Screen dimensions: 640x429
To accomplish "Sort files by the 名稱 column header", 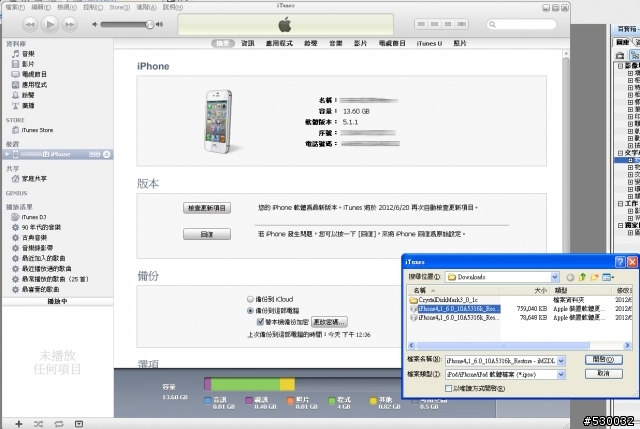I will 453,290.
